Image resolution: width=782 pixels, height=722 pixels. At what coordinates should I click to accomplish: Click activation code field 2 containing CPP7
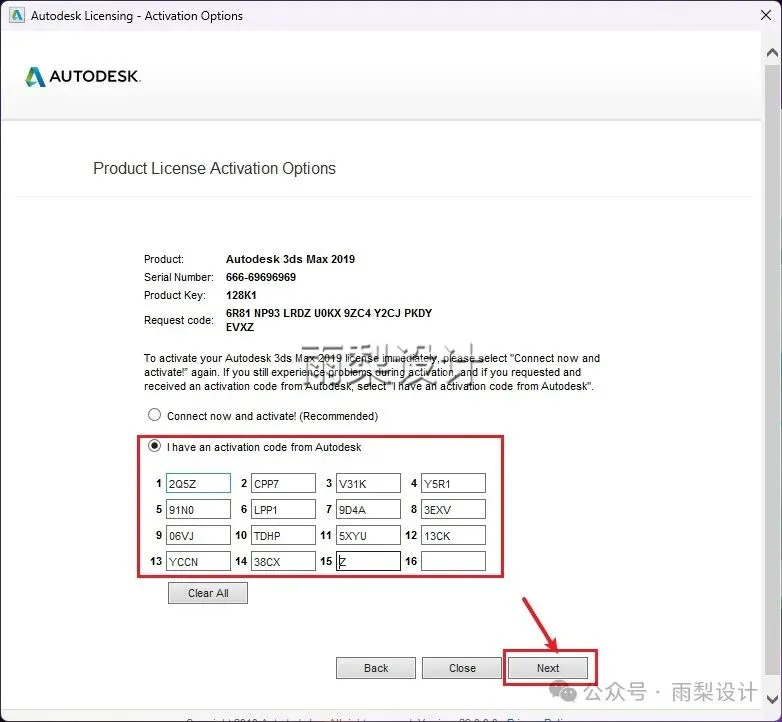coord(283,483)
